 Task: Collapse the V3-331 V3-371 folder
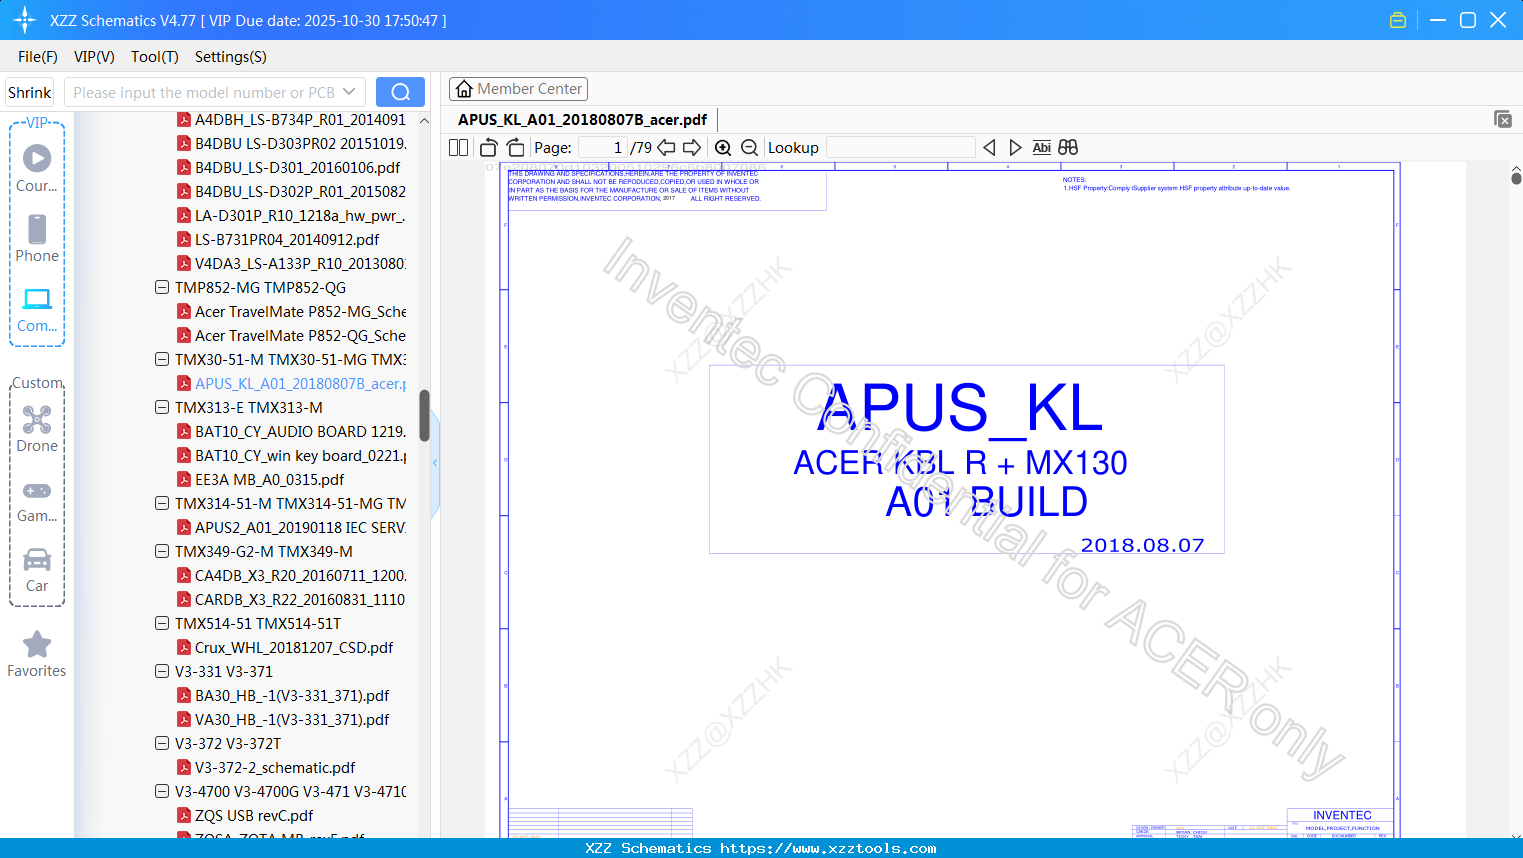coord(162,672)
